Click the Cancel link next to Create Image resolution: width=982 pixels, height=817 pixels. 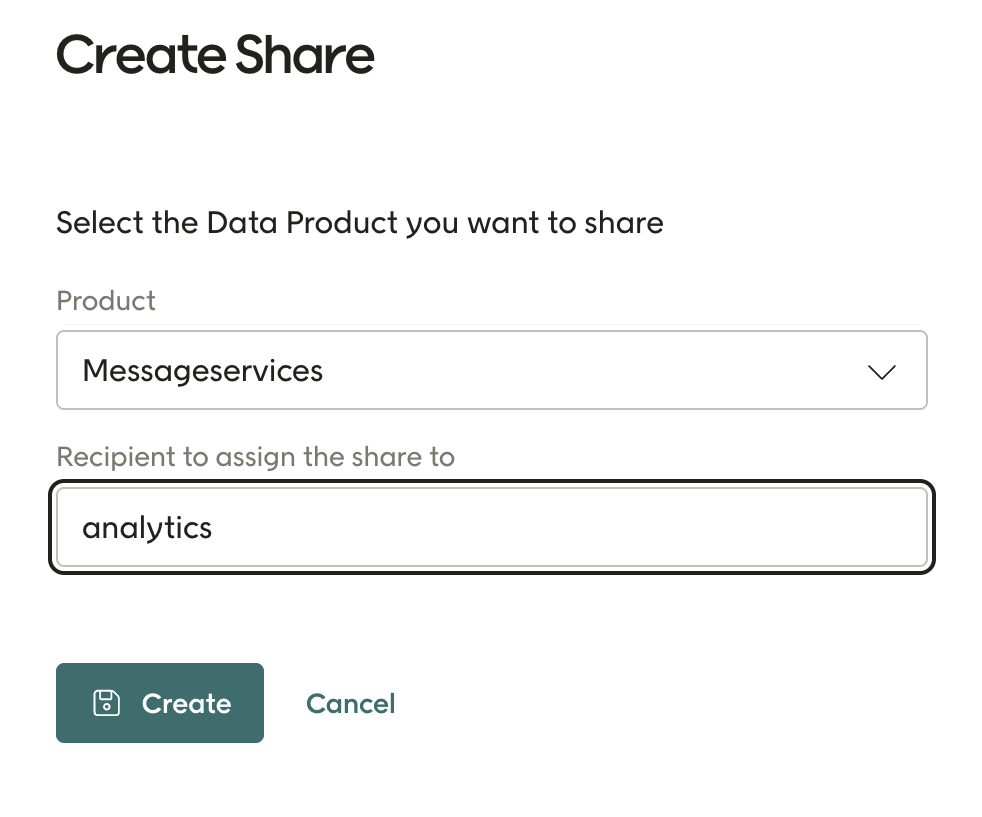(350, 704)
